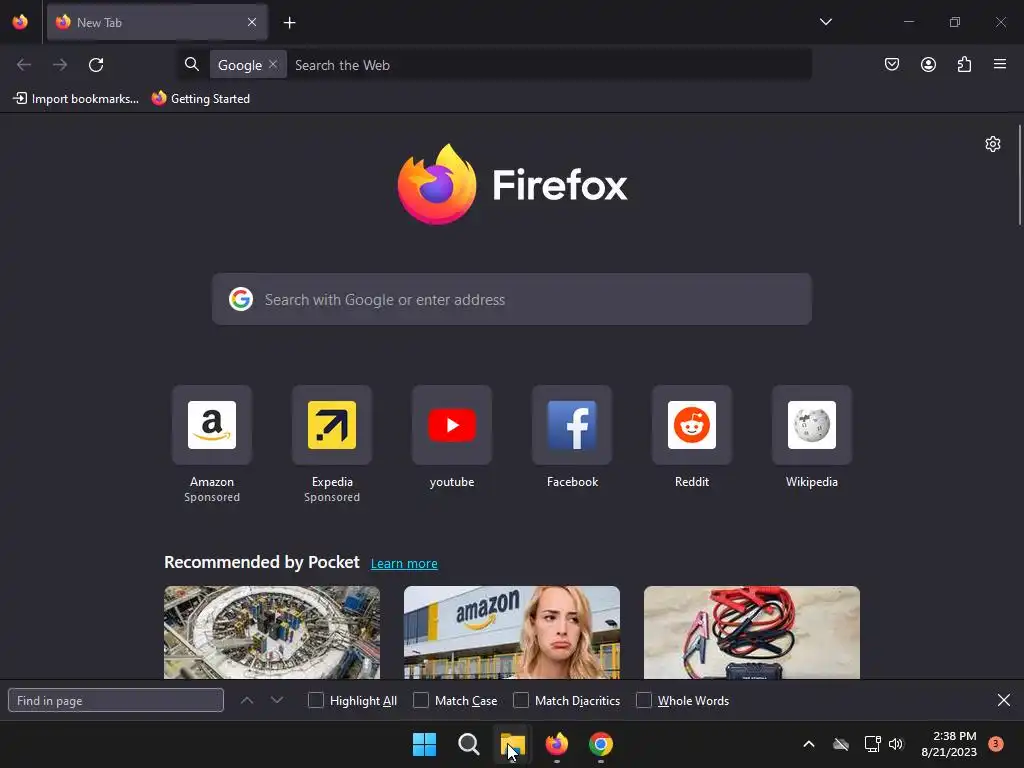
Task: Open the list all tabs dropdown
Action: (825, 22)
